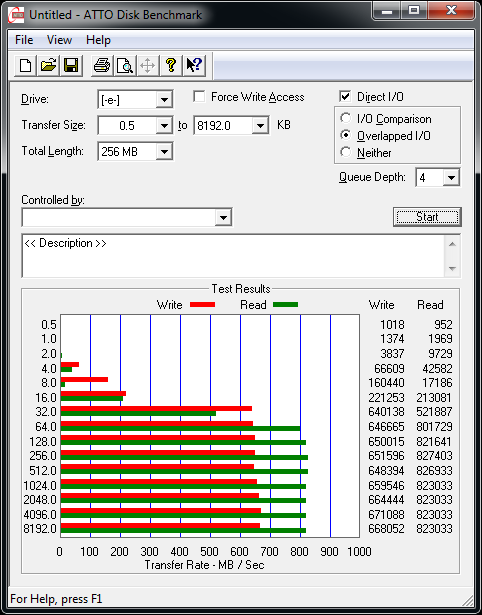Open Print Preview toolbar icon
The image size is (482, 615).
[125, 66]
